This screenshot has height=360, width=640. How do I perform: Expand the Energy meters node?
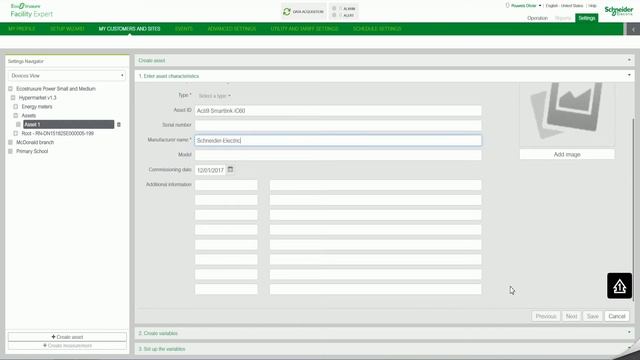(16, 107)
